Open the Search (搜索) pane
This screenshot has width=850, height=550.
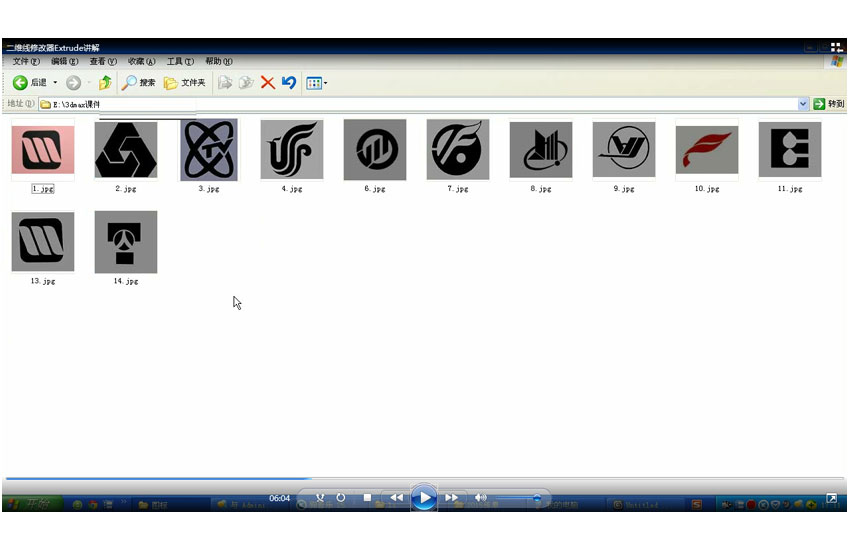click(x=138, y=82)
